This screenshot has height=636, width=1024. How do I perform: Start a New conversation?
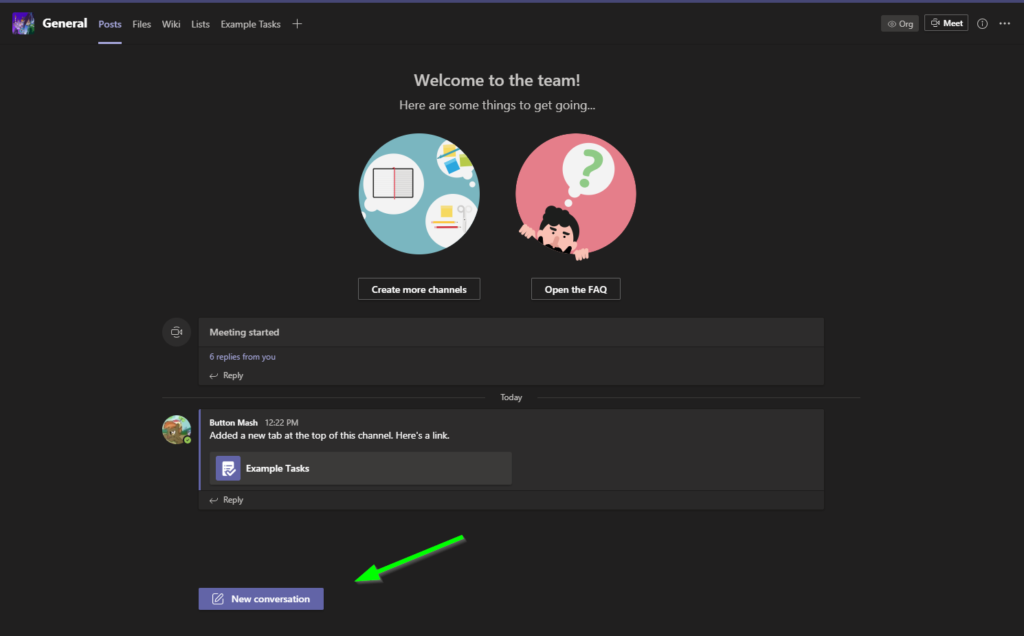261,599
